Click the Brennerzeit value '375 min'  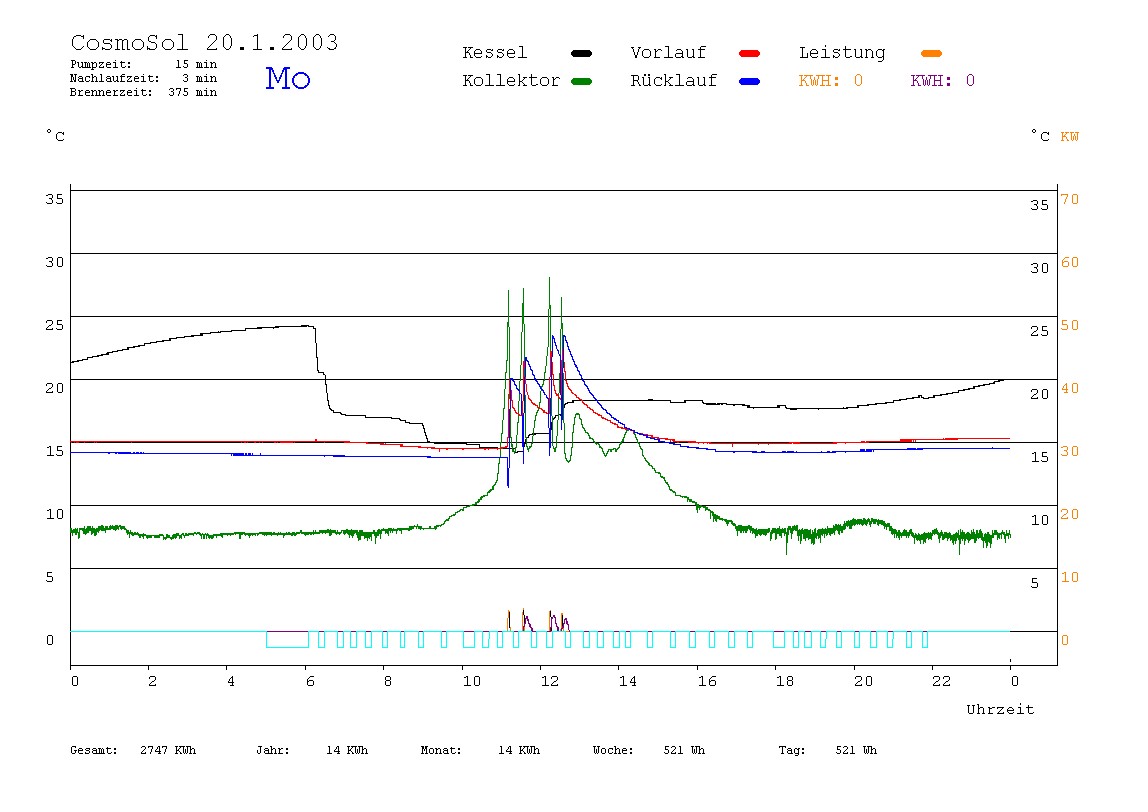[193, 92]
